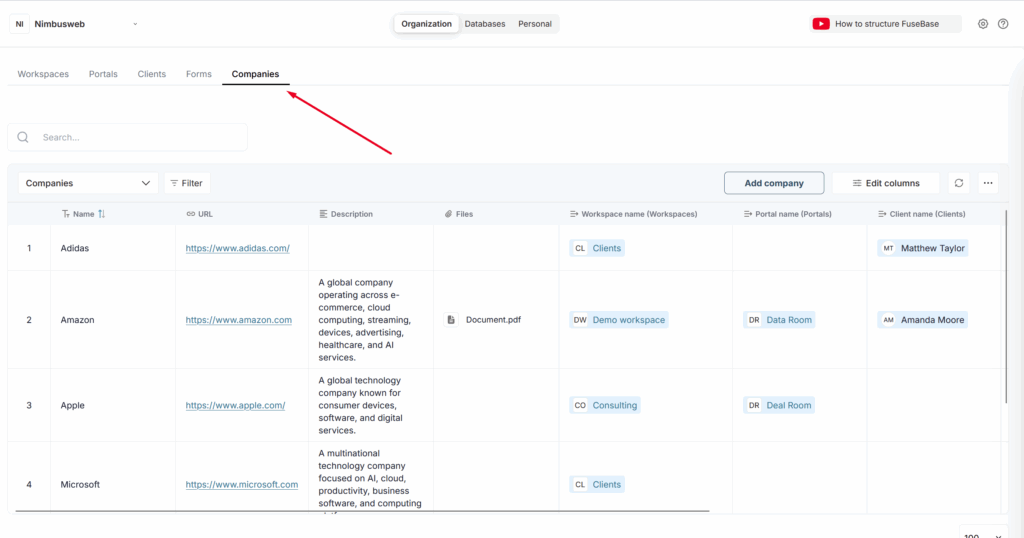The image size is (1024, 538).
Task: Select the Personal tab
Action: pyautogui.click(x=535, y=24)
